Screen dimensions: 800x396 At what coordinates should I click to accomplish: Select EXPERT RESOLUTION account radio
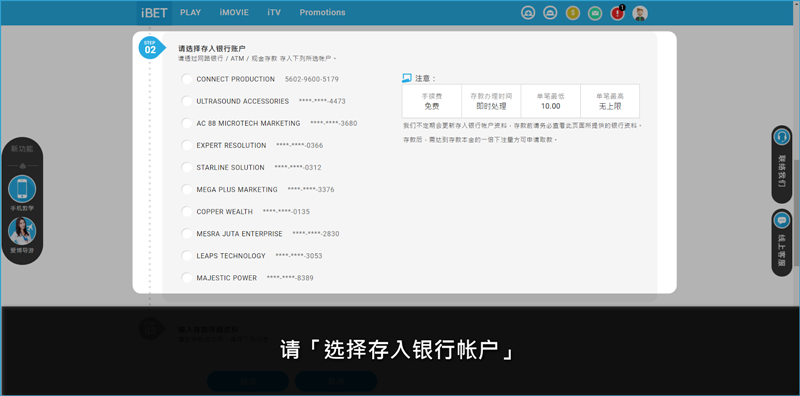[x=187, y=145]
